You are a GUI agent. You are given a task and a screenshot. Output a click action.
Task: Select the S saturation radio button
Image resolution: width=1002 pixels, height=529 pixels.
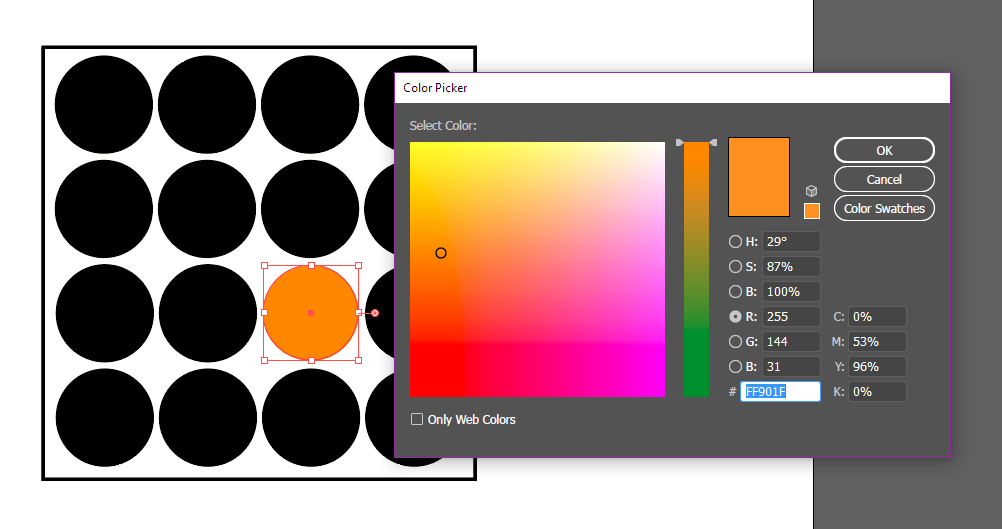[736, 267]
